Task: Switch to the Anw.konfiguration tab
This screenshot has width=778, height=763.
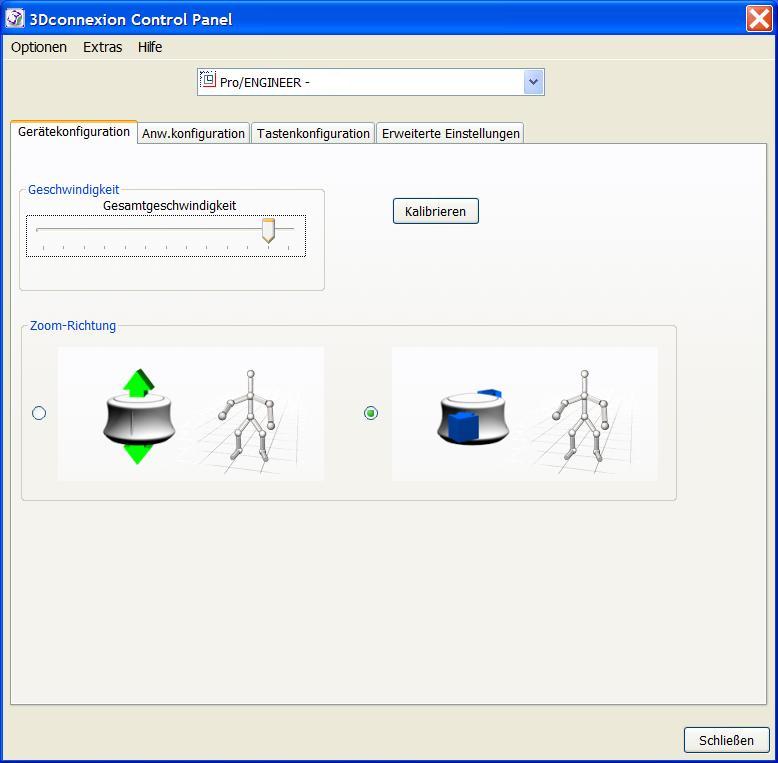Action: [194, 133]
